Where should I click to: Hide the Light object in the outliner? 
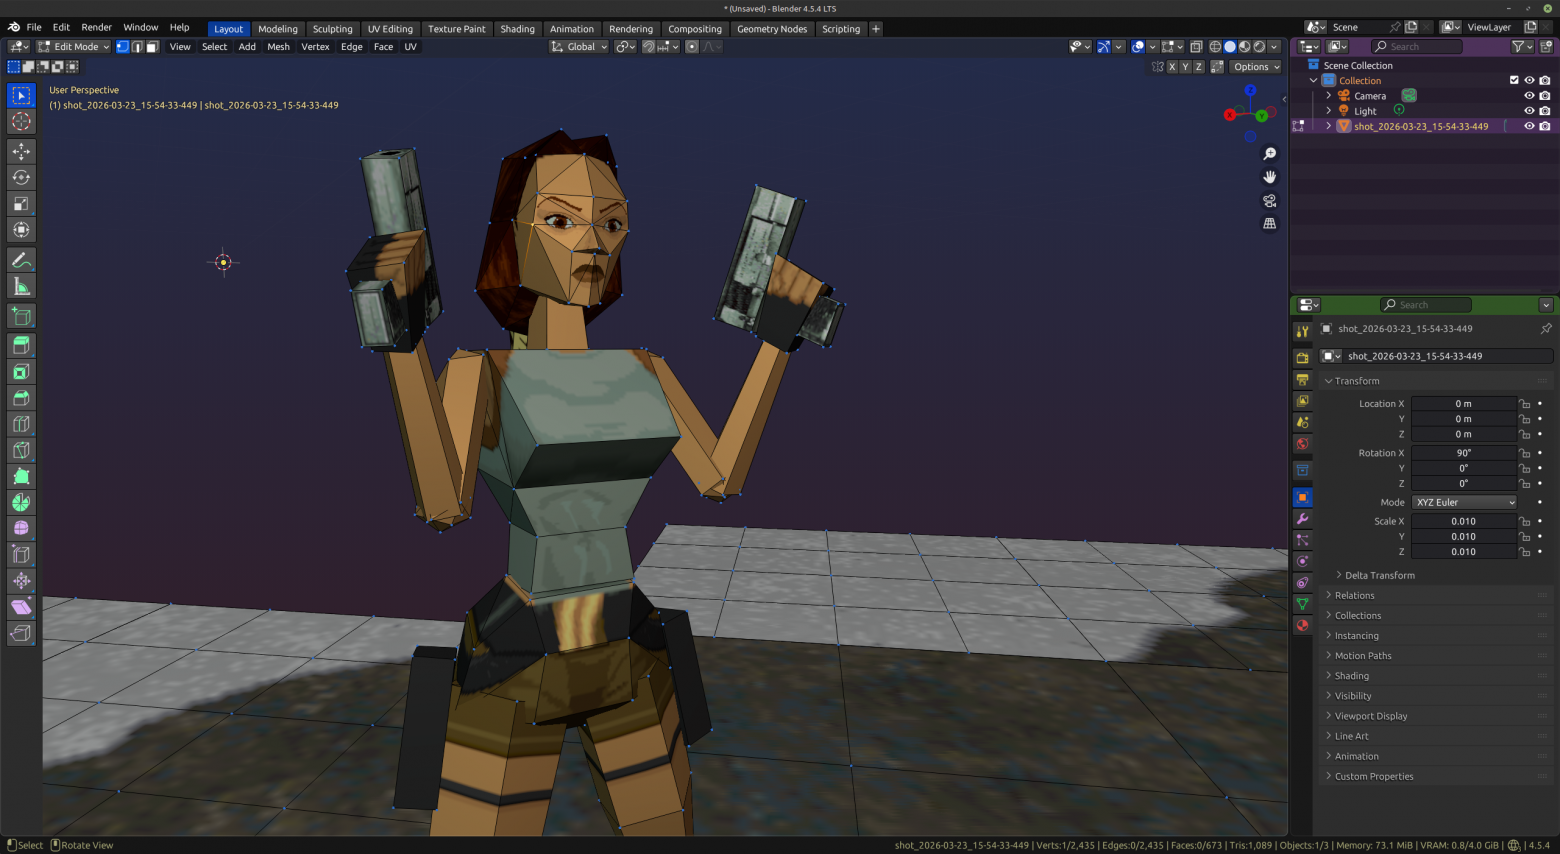[1529, 110]
